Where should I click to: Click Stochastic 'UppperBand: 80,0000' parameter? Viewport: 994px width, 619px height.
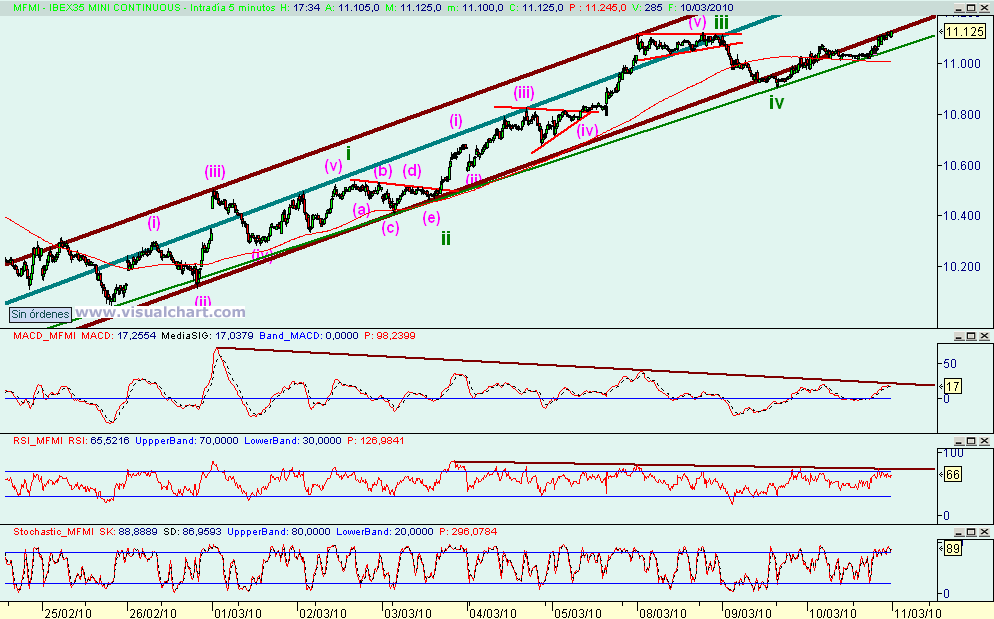279,531
